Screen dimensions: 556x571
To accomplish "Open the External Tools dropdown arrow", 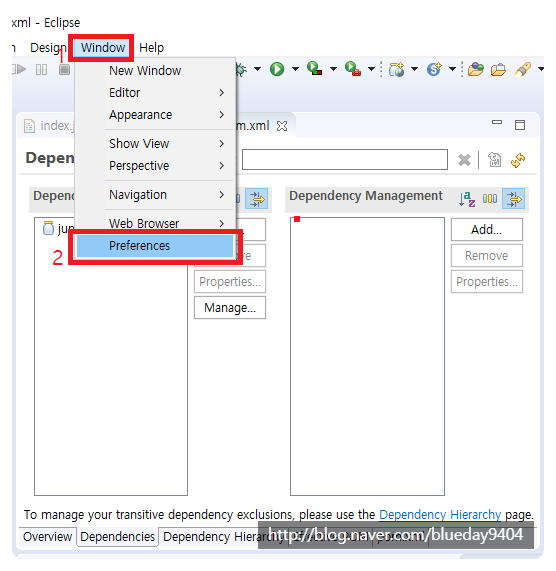I will [371, 69].
